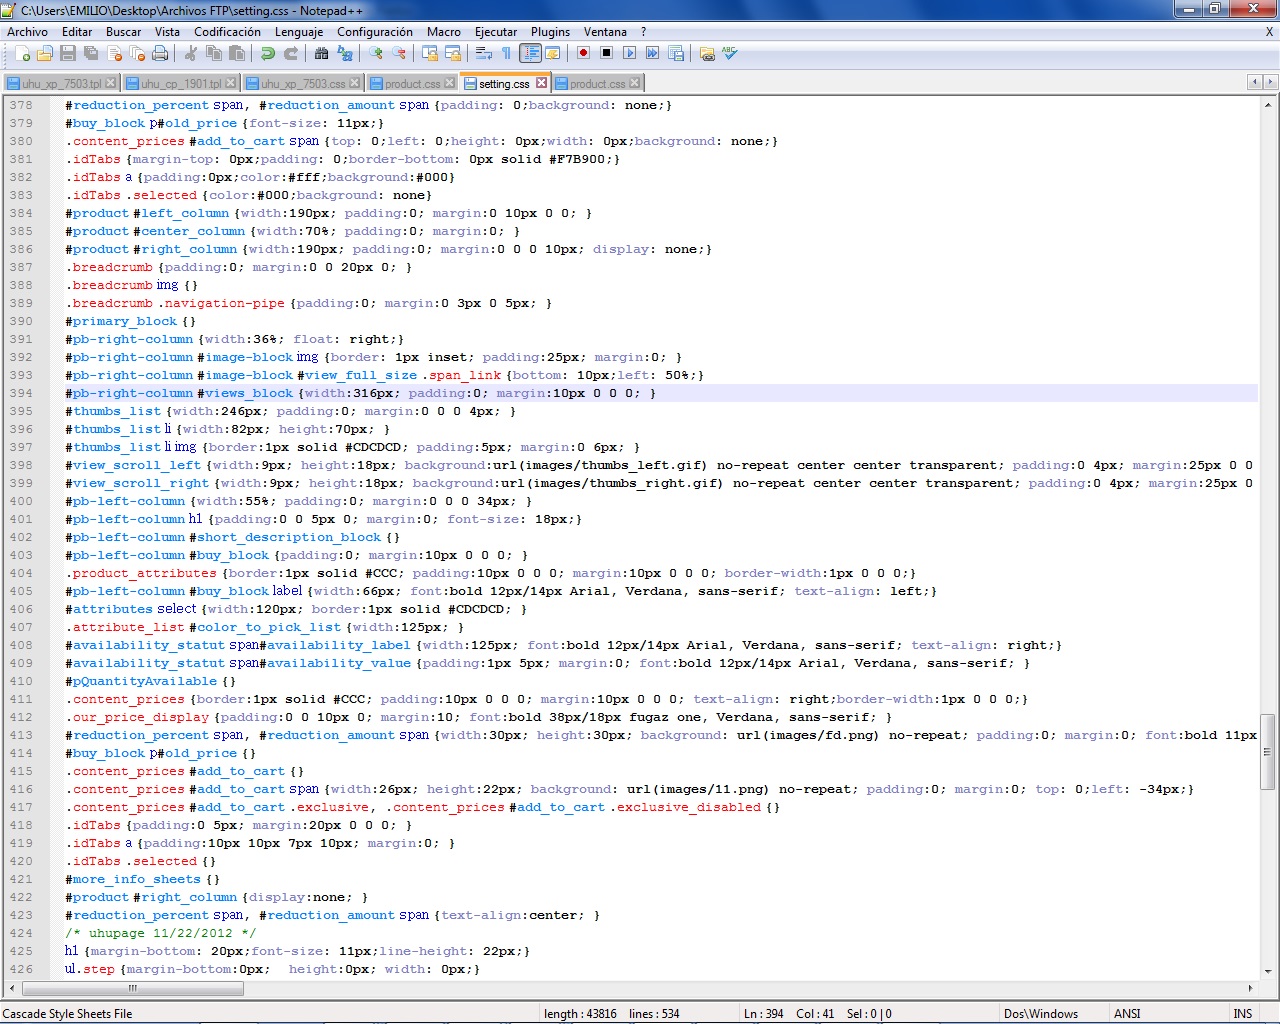1280x1024 pixels.
Task: Click the Print toolbar icon
Action: (160, 54)
